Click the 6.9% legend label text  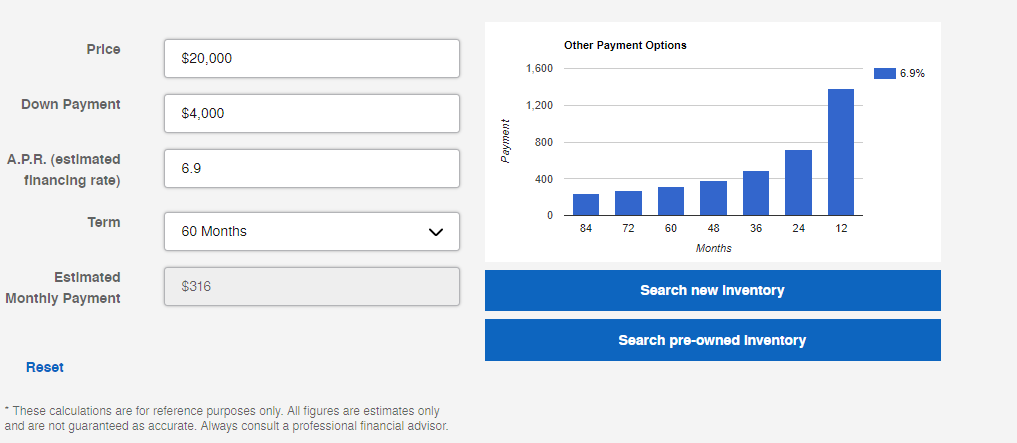click(912, 73)
